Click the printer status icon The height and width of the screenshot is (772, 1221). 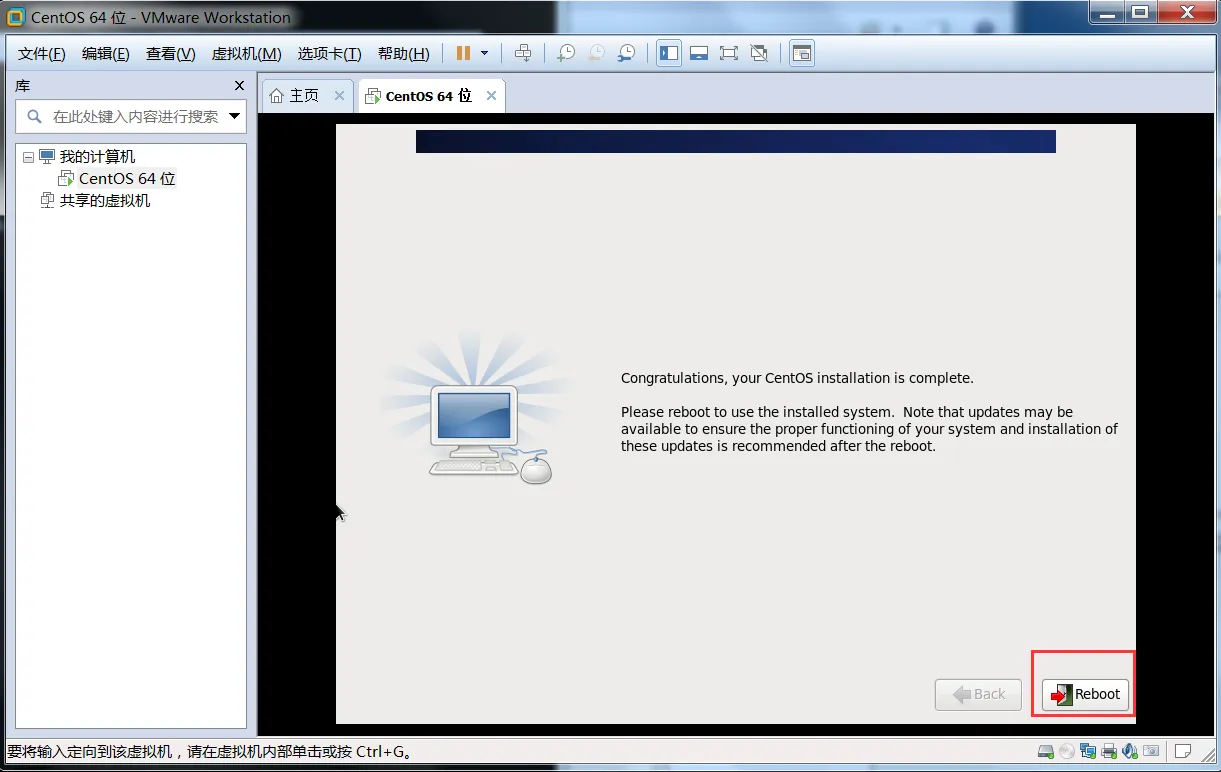[1109, 751]
